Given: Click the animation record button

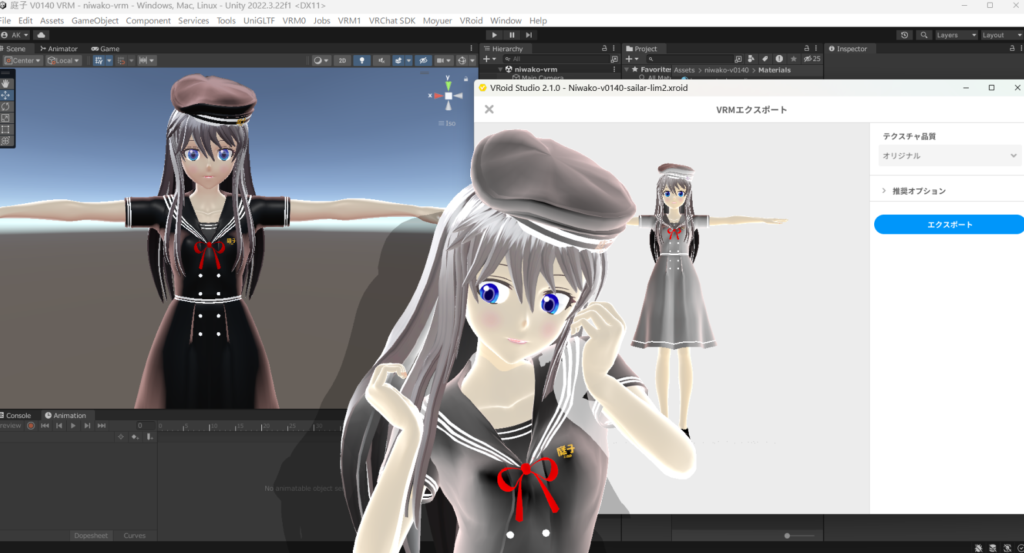Looking at the screenshot, I should pos(31,426).
